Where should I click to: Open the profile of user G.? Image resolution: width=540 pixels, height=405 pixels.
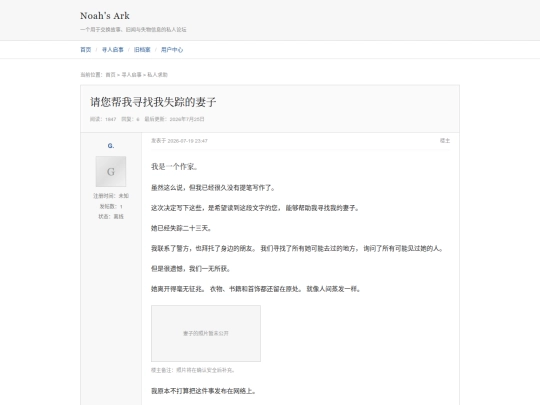[x=111, y=146]
